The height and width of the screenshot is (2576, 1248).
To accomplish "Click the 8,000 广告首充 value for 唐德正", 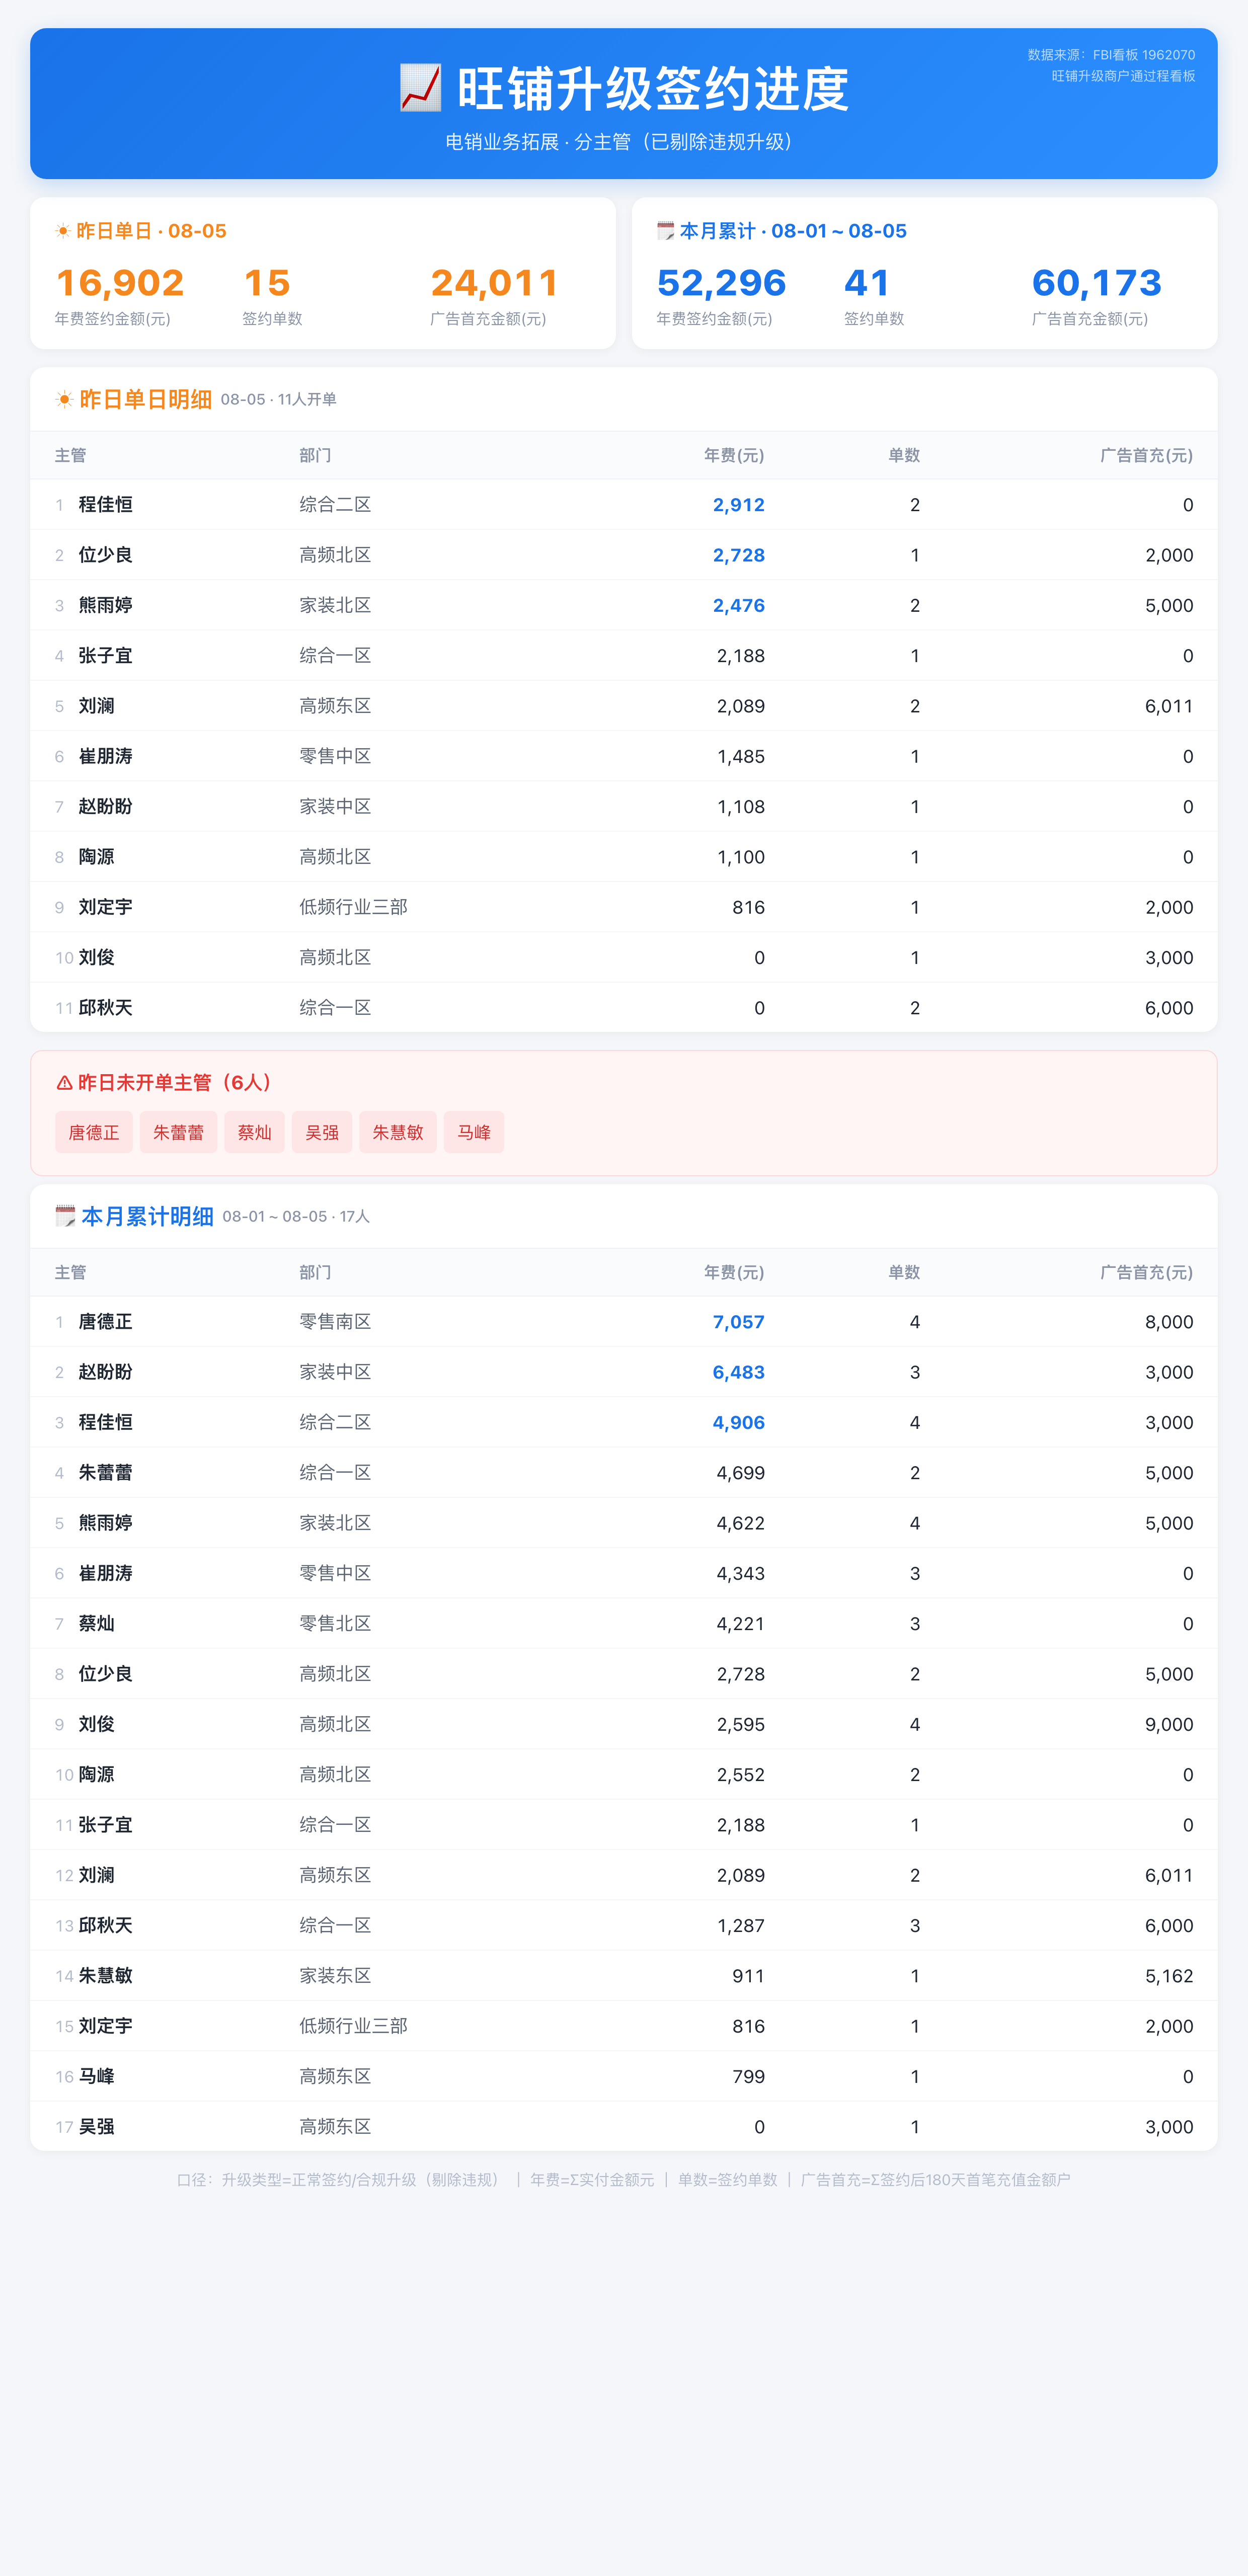I will (1169, 1322).
